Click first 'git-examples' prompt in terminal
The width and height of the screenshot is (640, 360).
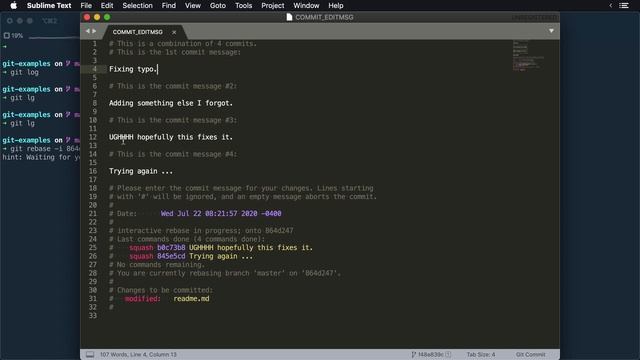[x=26, y=64]
